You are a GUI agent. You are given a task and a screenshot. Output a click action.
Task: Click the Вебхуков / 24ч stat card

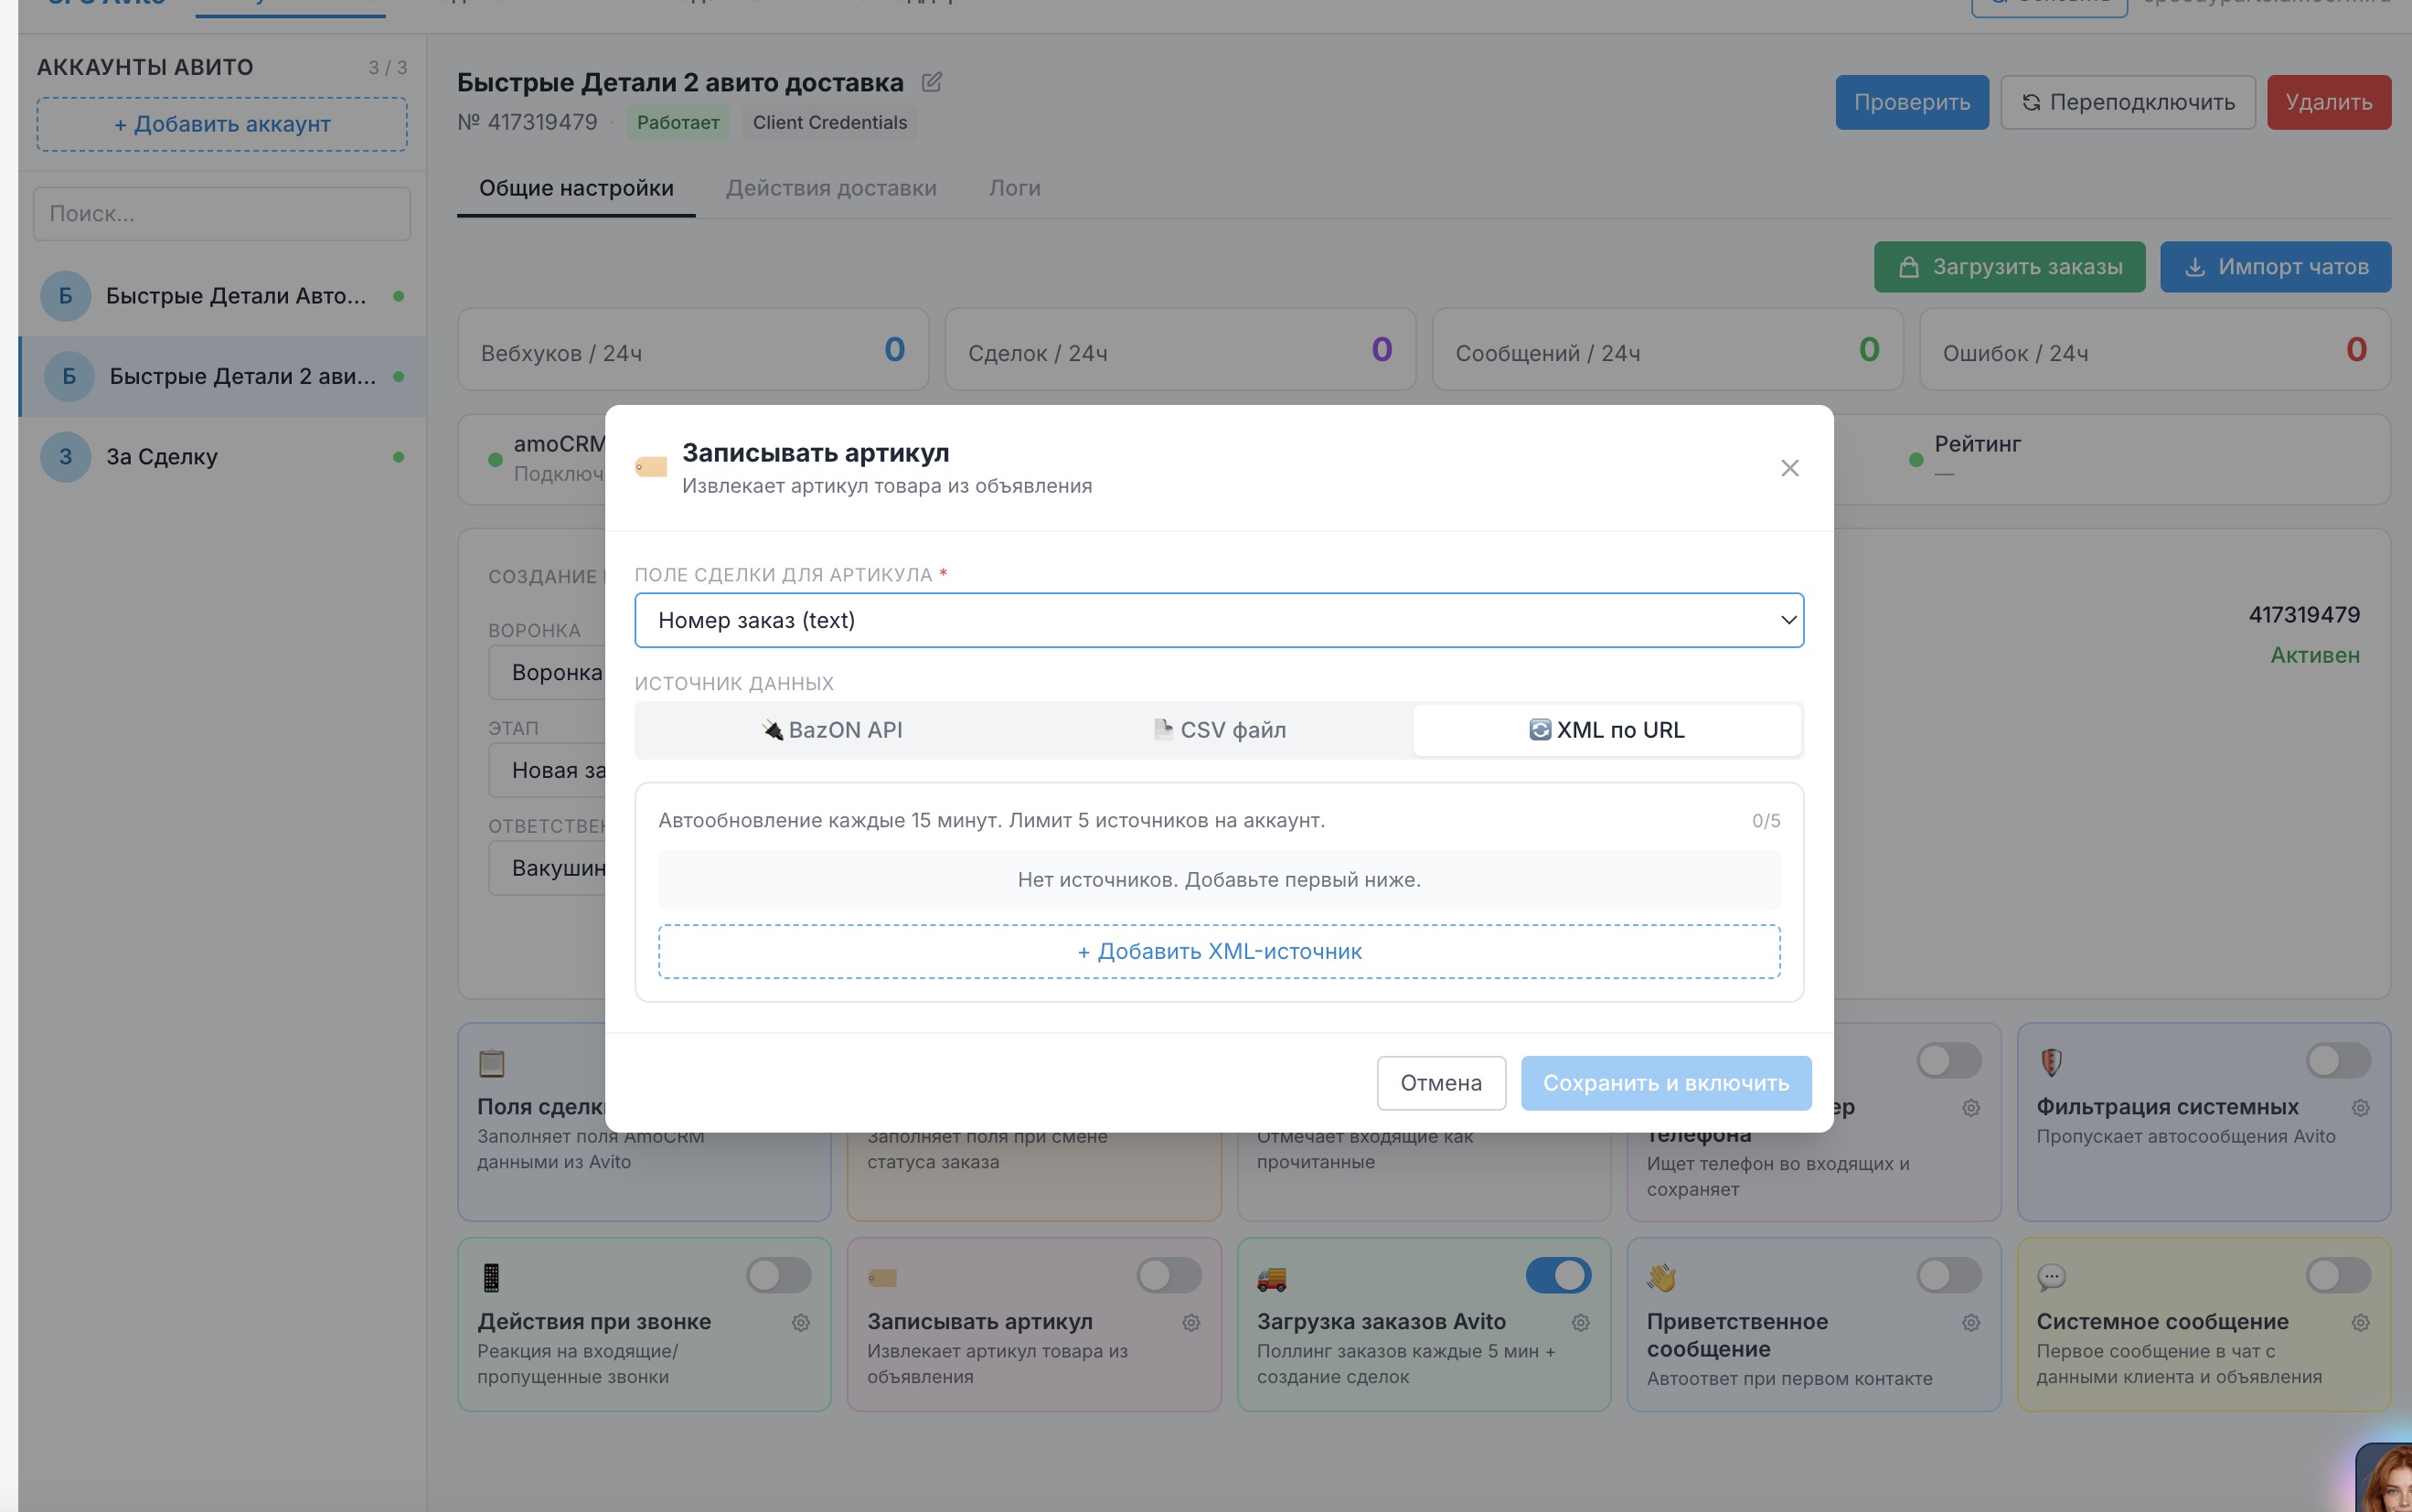tap(692, 350)
